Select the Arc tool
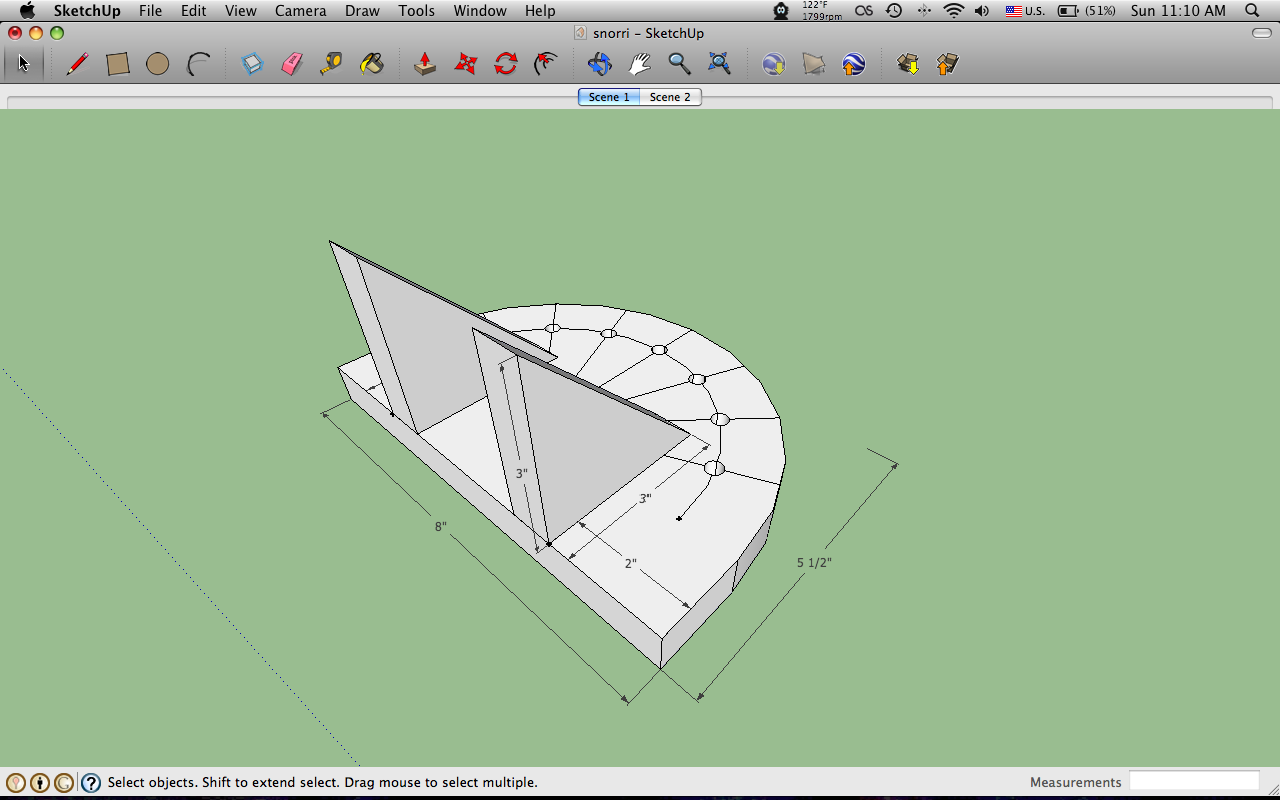This screenshot has width=1280, height=800. point(199,64)
